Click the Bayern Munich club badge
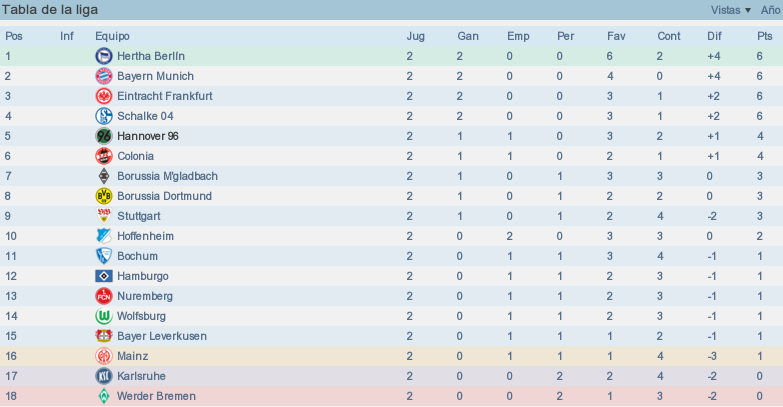The image size is (783, 407). (x=104, y=76)
